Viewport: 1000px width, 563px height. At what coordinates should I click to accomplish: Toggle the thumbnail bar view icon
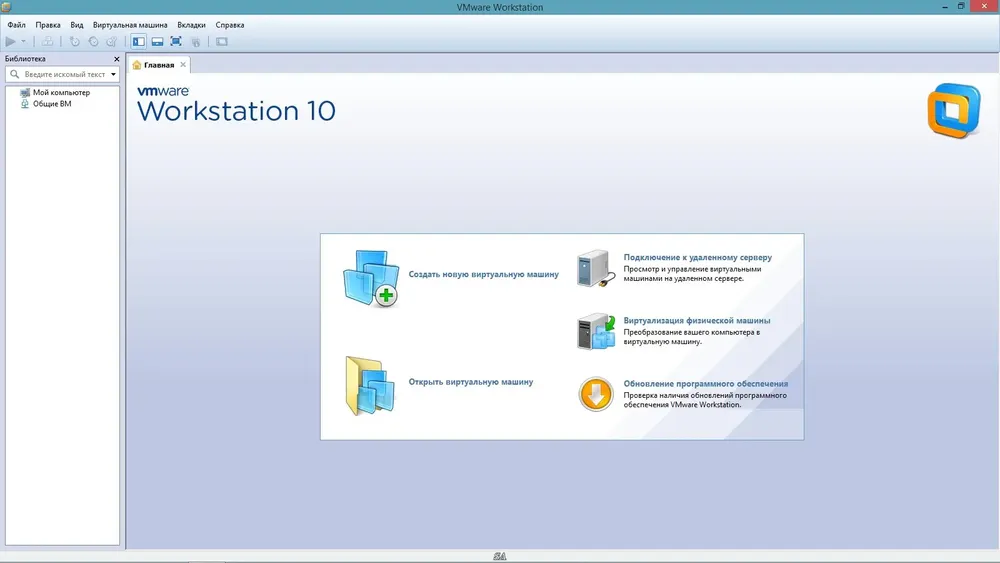click(158, 41)
